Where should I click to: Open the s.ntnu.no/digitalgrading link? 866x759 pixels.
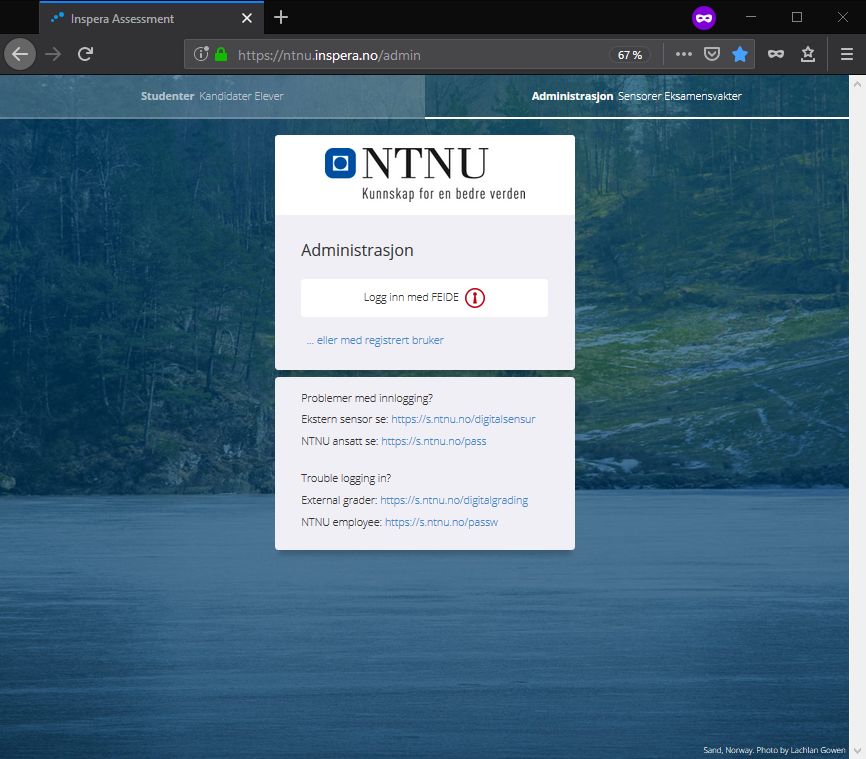point(454,500)
